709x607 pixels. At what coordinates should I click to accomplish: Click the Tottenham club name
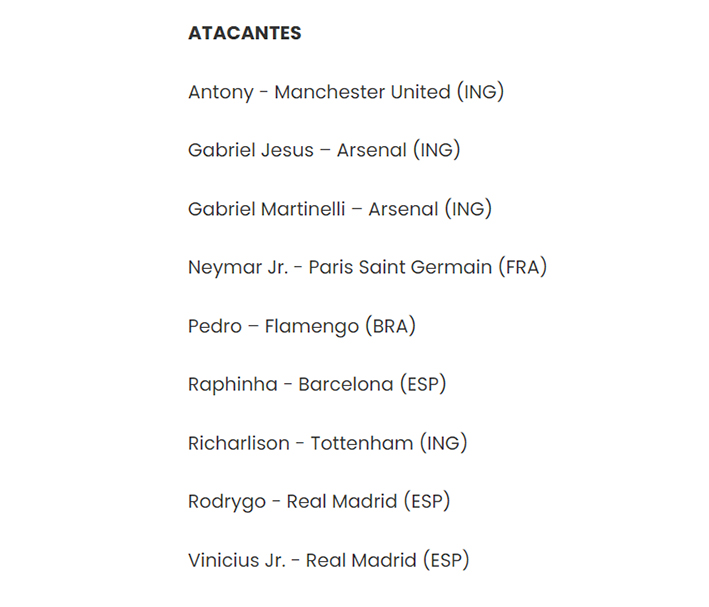tap(361, 443)
